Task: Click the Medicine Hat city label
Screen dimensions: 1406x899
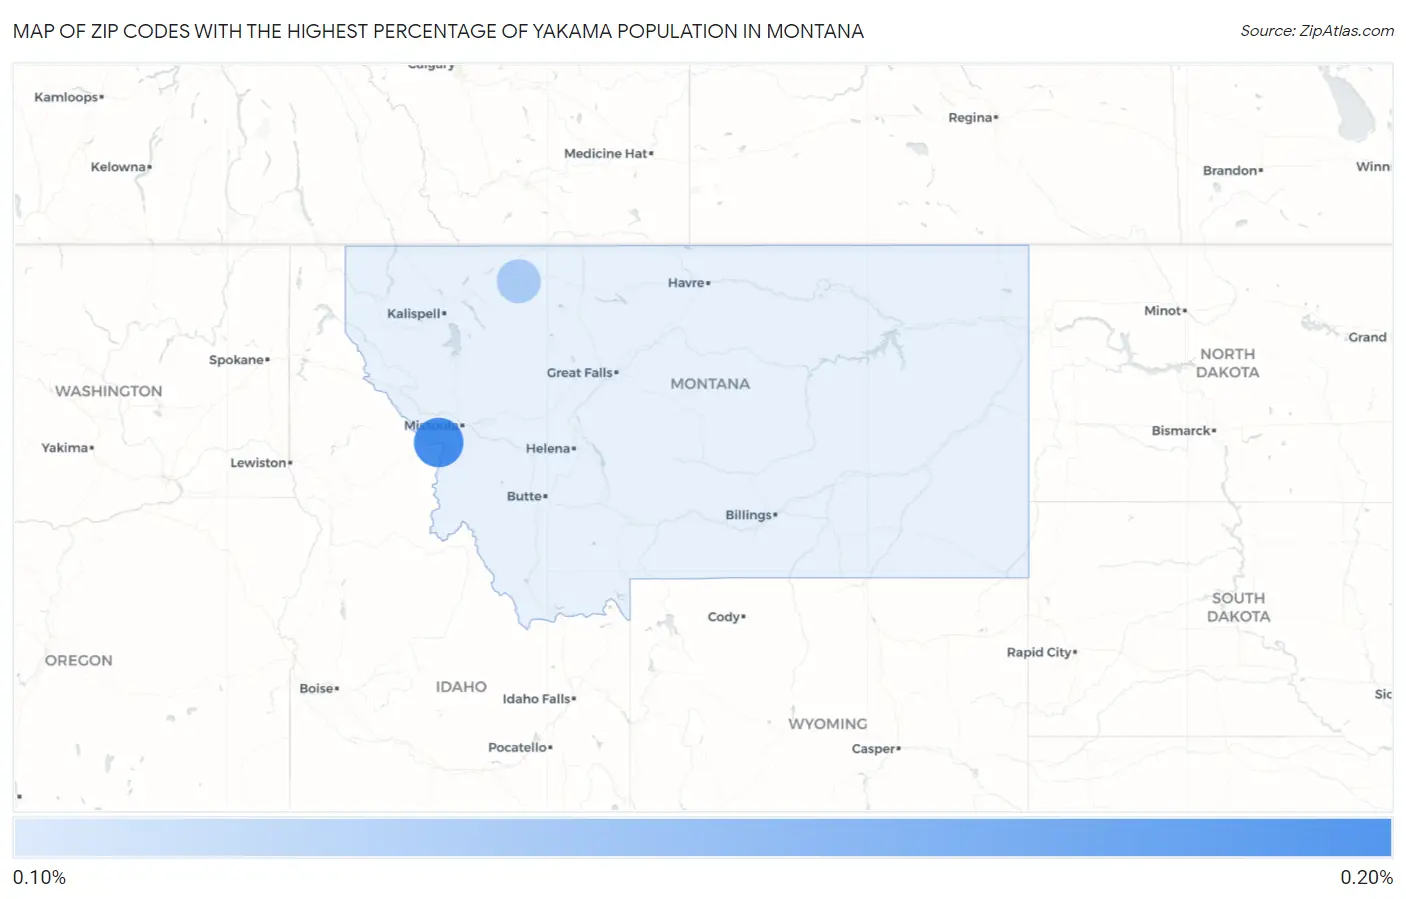Action: click(x=608, y=154)
